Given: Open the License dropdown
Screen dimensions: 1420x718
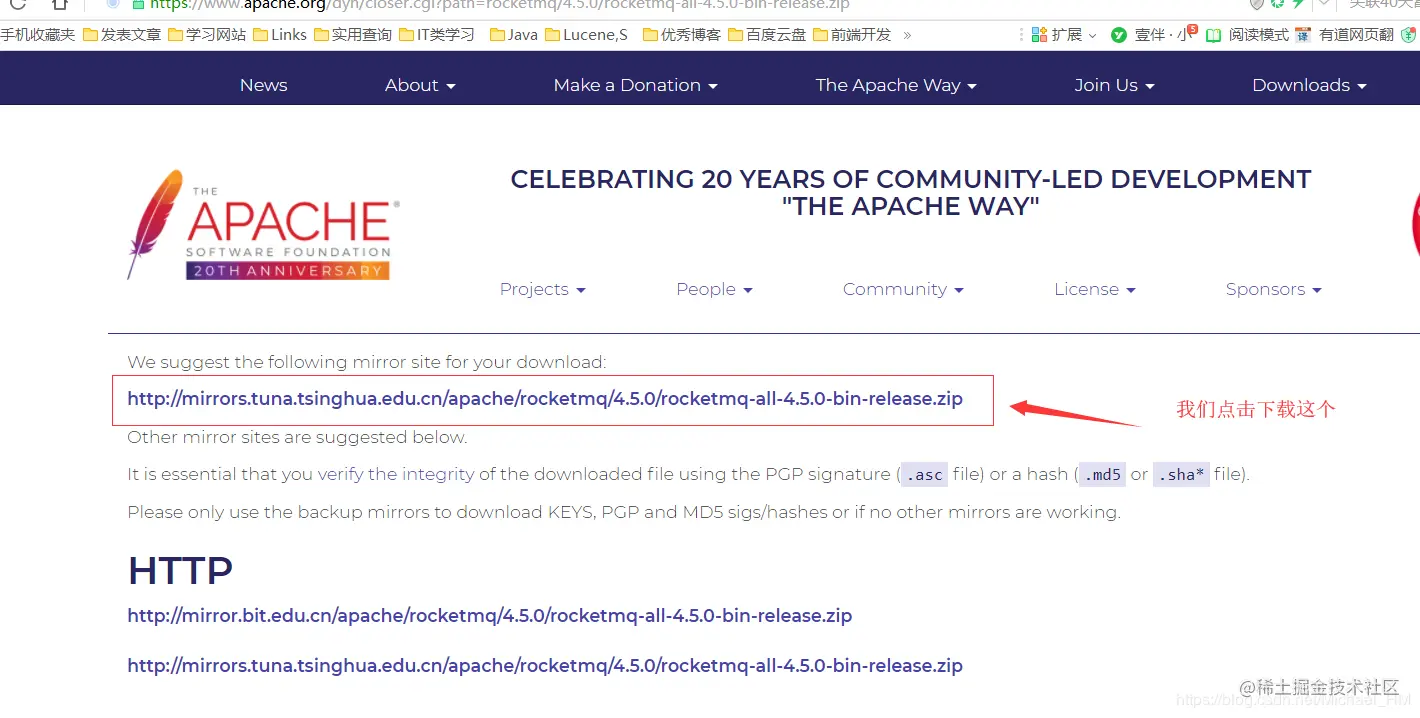Looking at the screenshot, I should [1095, 289].
